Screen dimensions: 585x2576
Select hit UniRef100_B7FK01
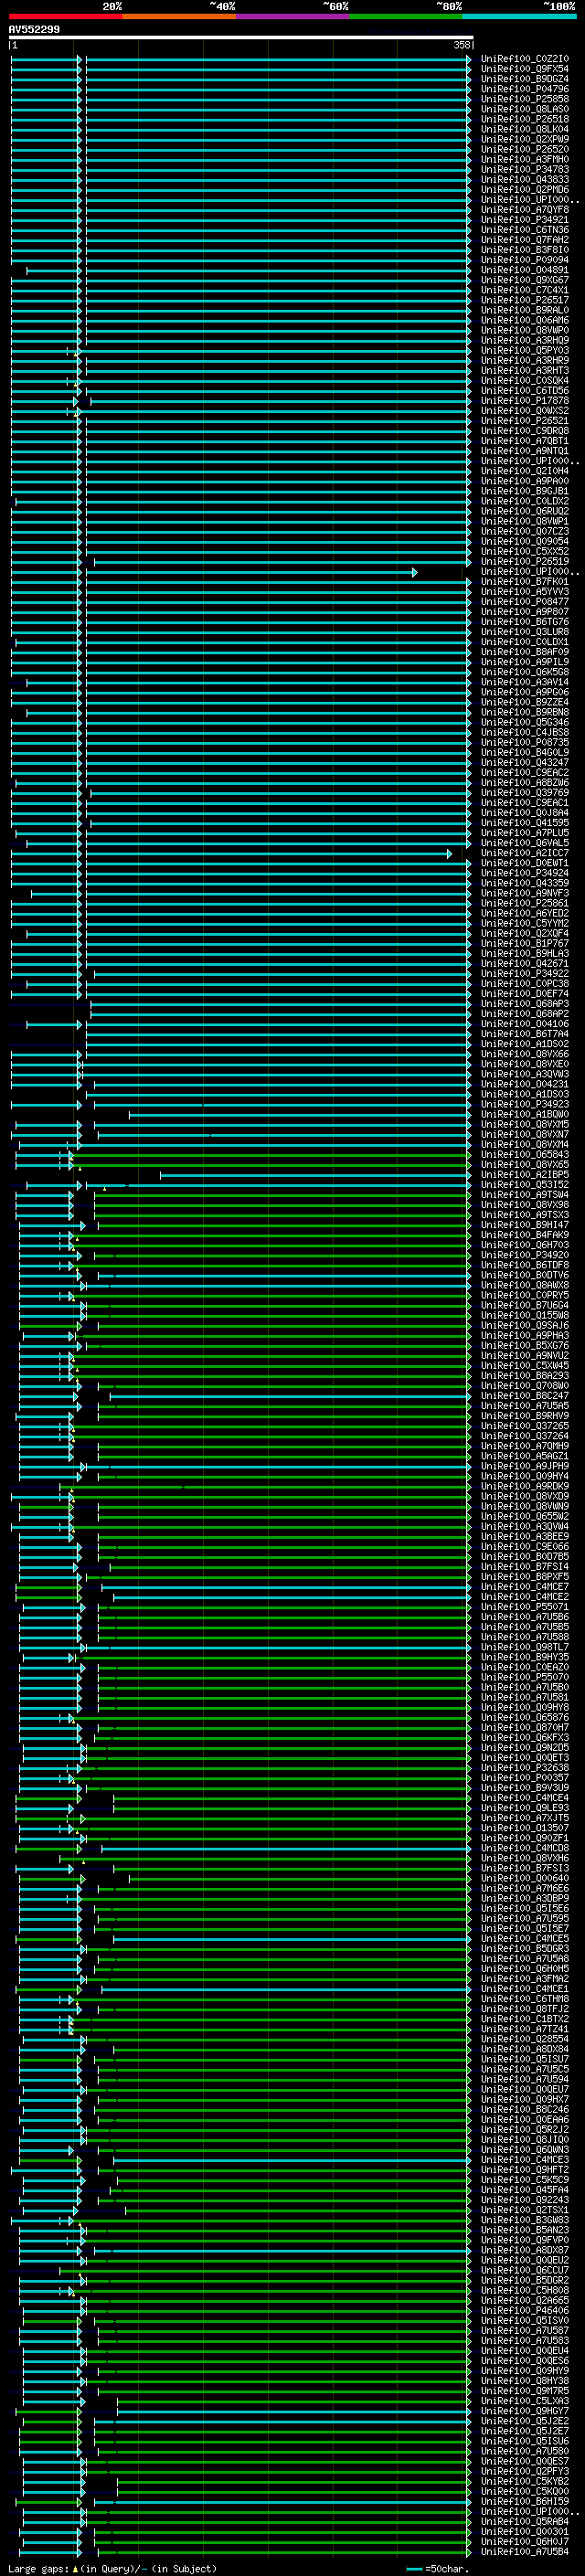coord(525,581)
